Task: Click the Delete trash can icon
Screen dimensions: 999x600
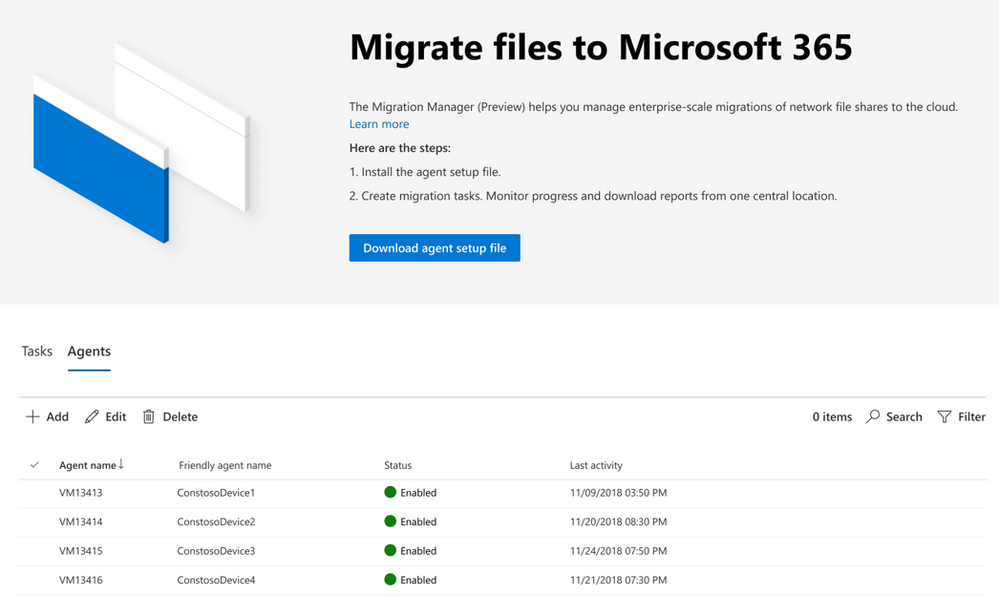Action: coord(149,417)
